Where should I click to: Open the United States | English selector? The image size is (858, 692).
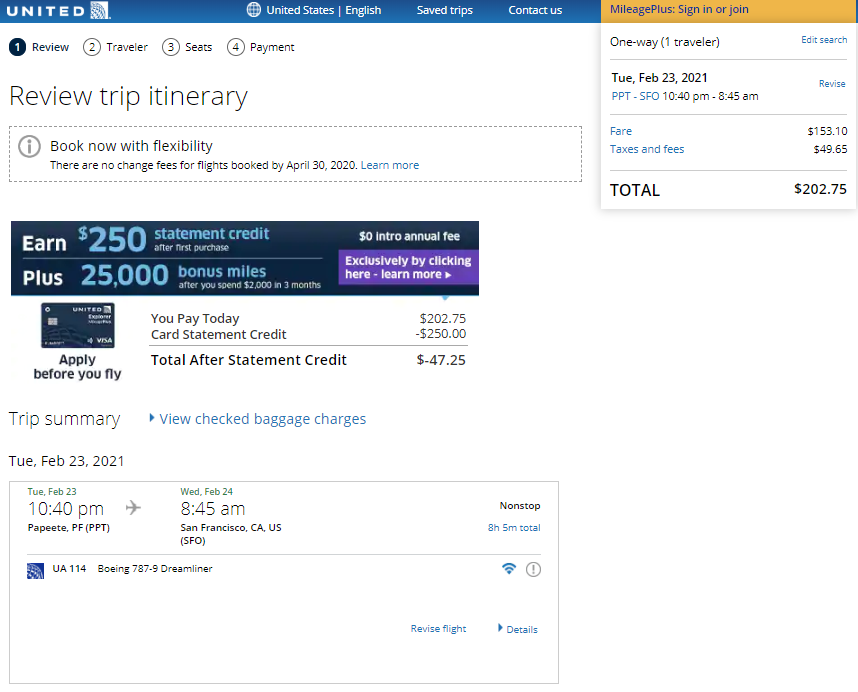pyautogui.click(x=323, y=10)
